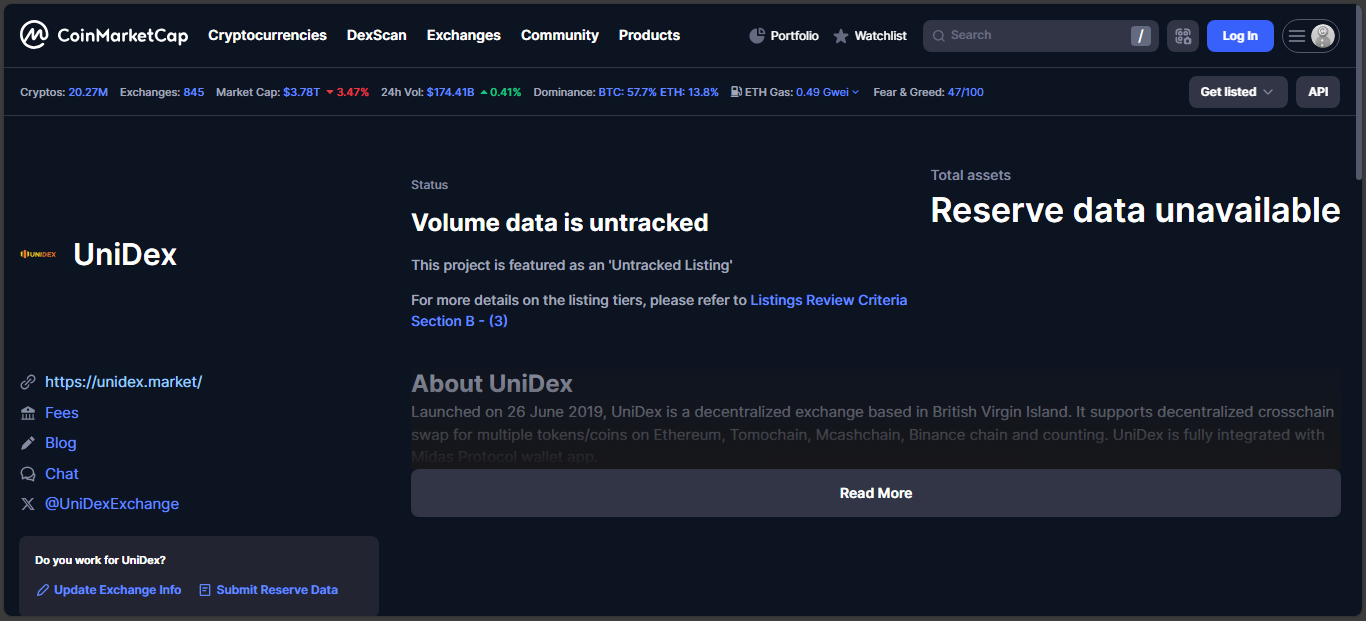Open the Portfolio pie chart icon
Image resolution: width=1366 pixels, height=621 pixels.
coord(757,36)
